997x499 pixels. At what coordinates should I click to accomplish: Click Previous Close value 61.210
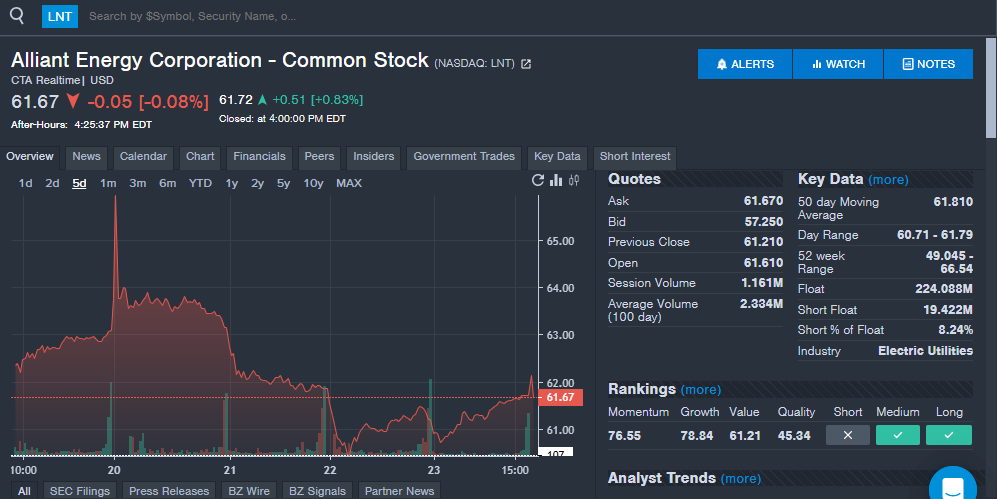(x=763, y=242)
